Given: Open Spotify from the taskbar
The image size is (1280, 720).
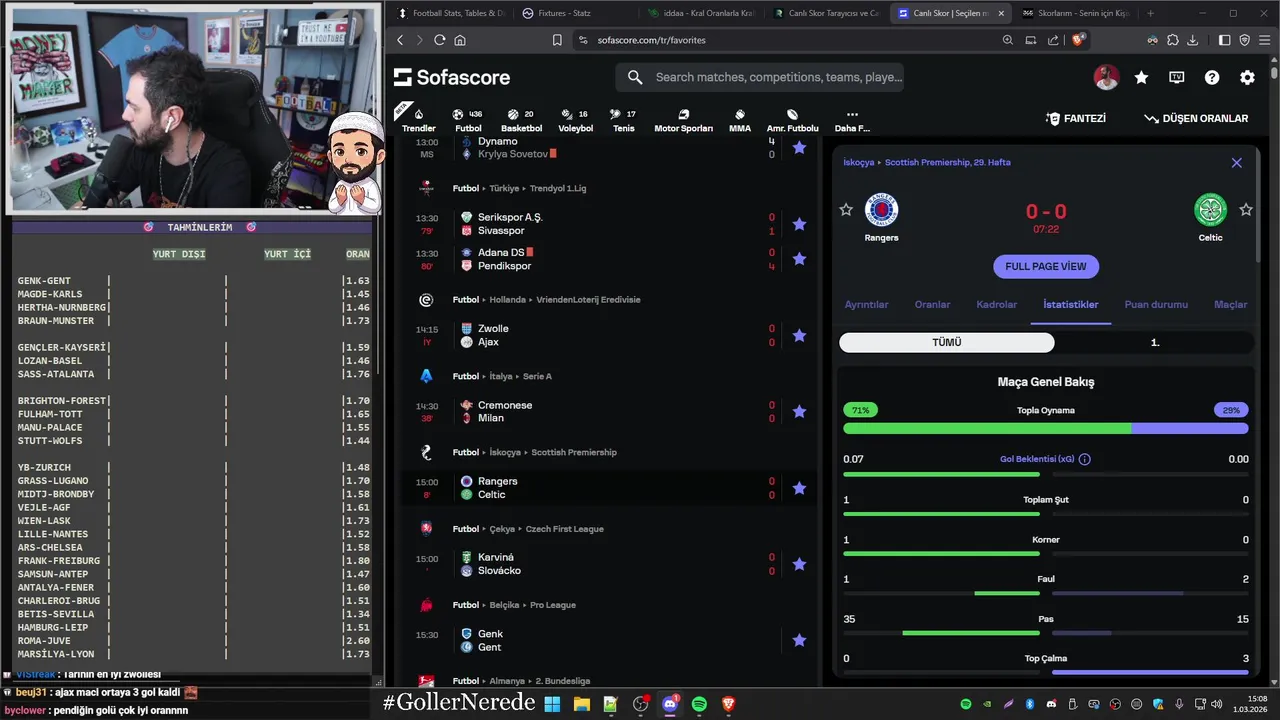Looking at the screenshot, I should point(699,704).
